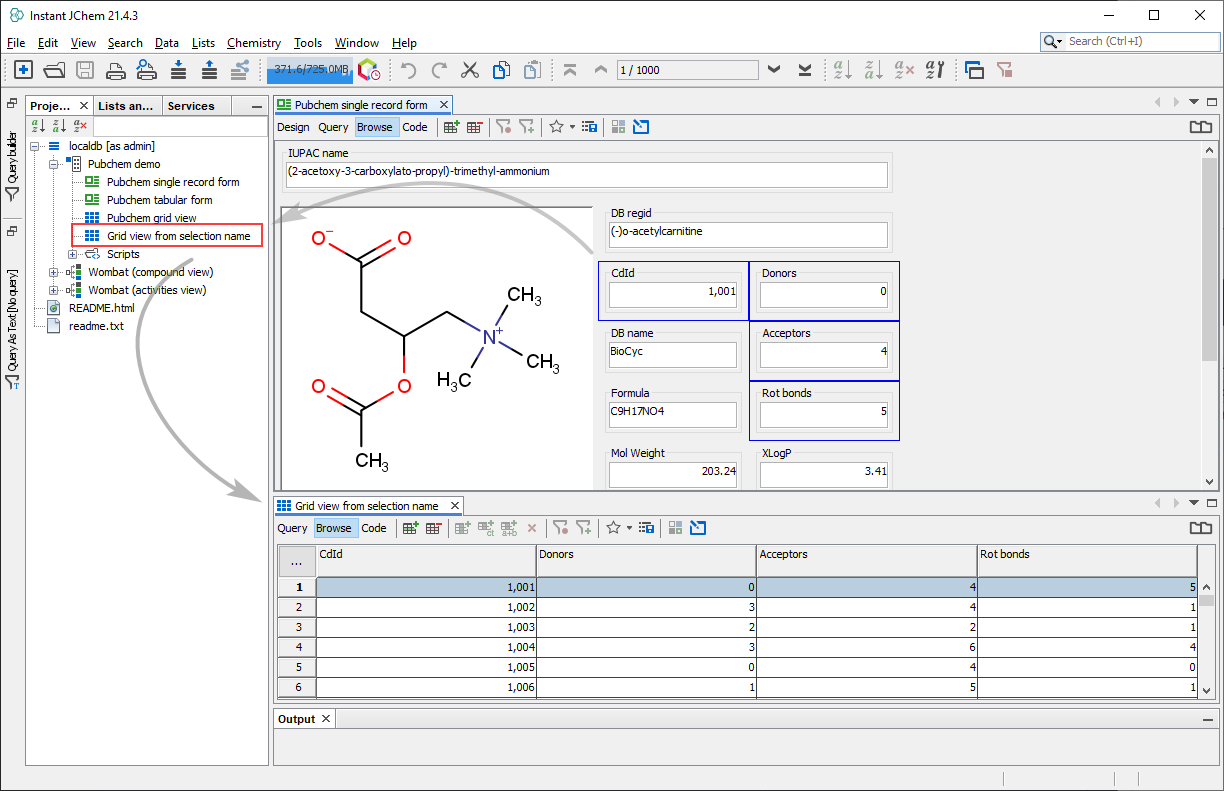1224x791 pixels.
Task: Click the Search (Ctrl+I) input box
Action: click(x=1140, y=42)
